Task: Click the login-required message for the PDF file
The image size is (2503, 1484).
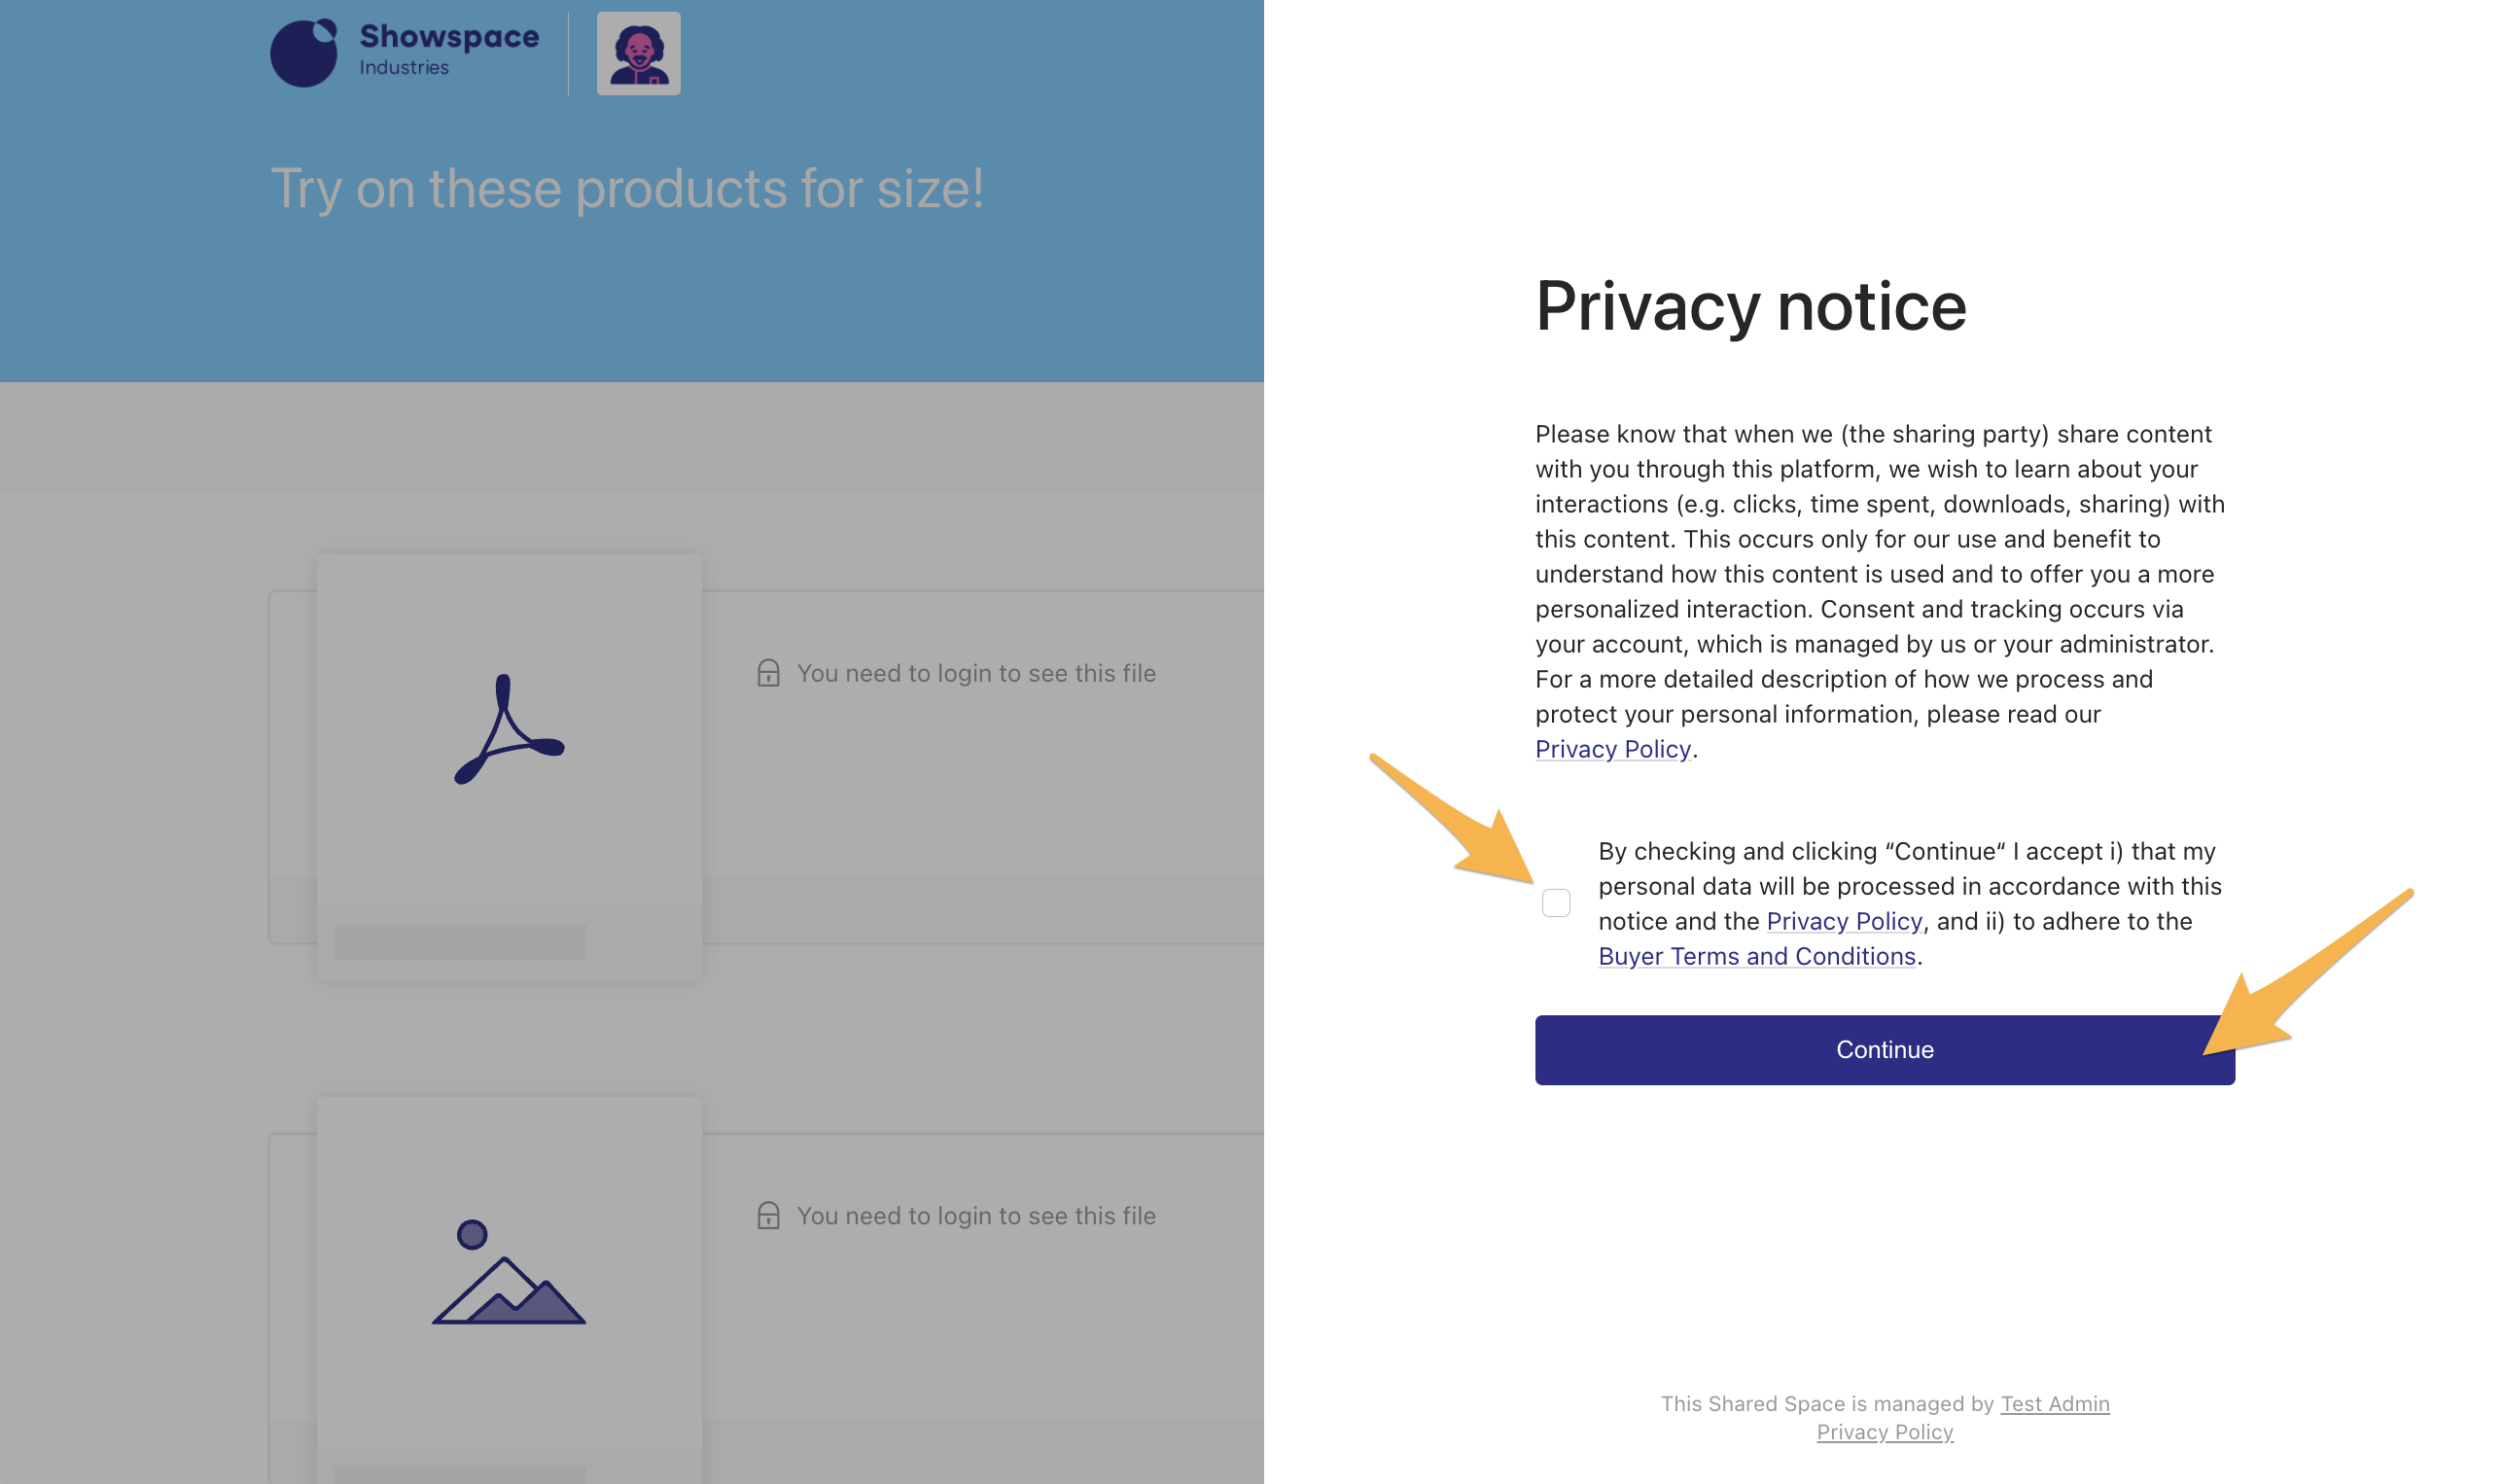Action: [975, 673]
